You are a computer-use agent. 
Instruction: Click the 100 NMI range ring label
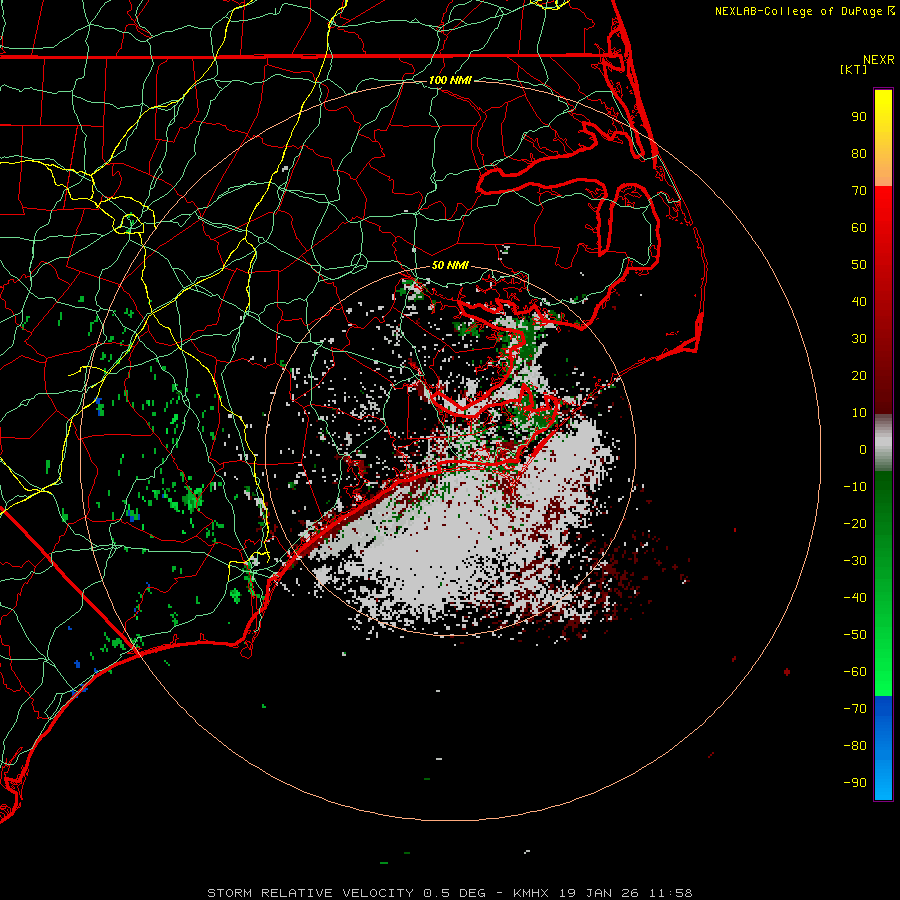point(450,80)
